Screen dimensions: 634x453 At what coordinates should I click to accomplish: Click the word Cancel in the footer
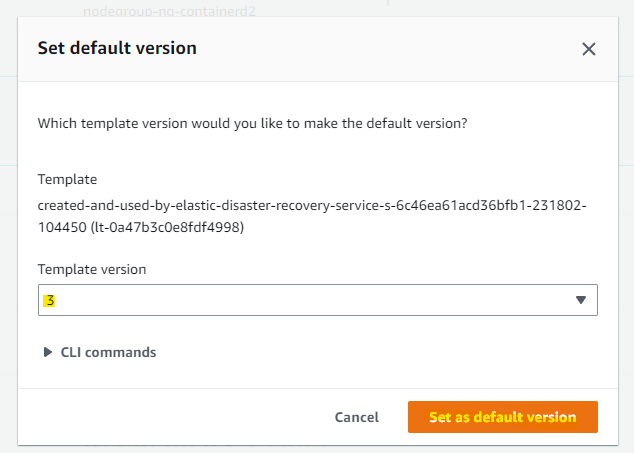click(356, 417)
